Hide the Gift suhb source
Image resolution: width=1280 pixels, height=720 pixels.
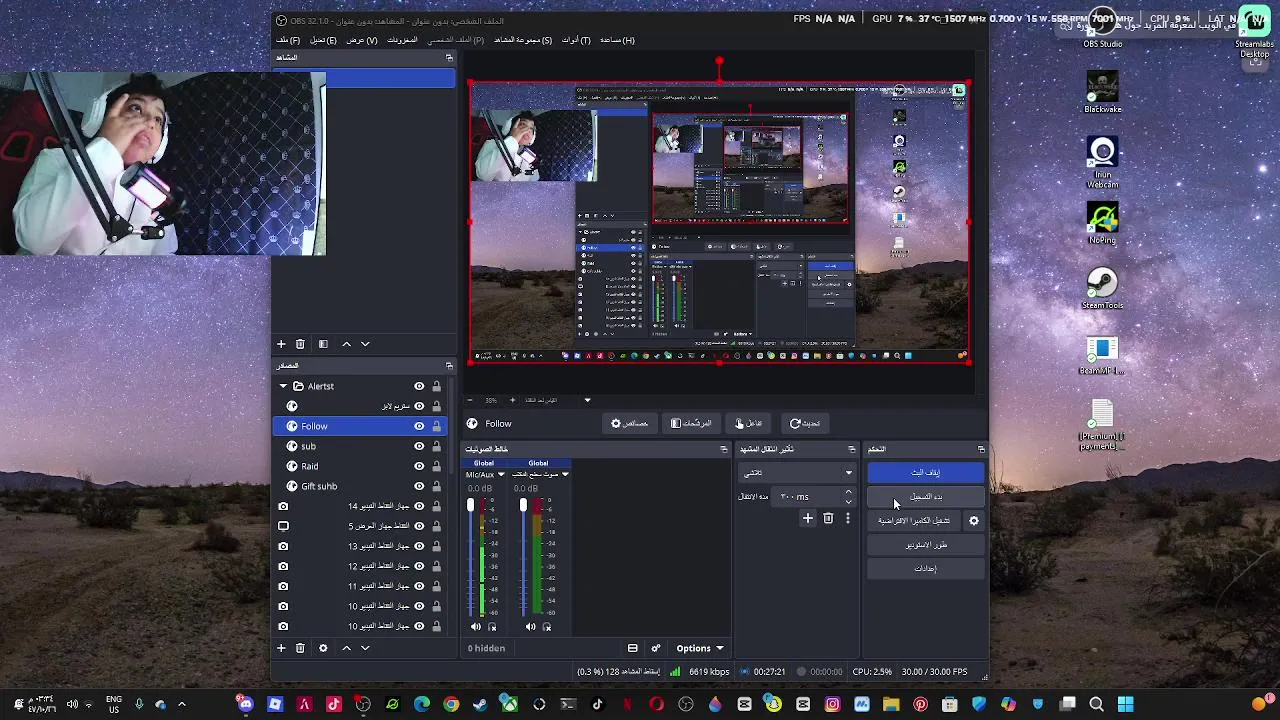(x=419, y=486)
